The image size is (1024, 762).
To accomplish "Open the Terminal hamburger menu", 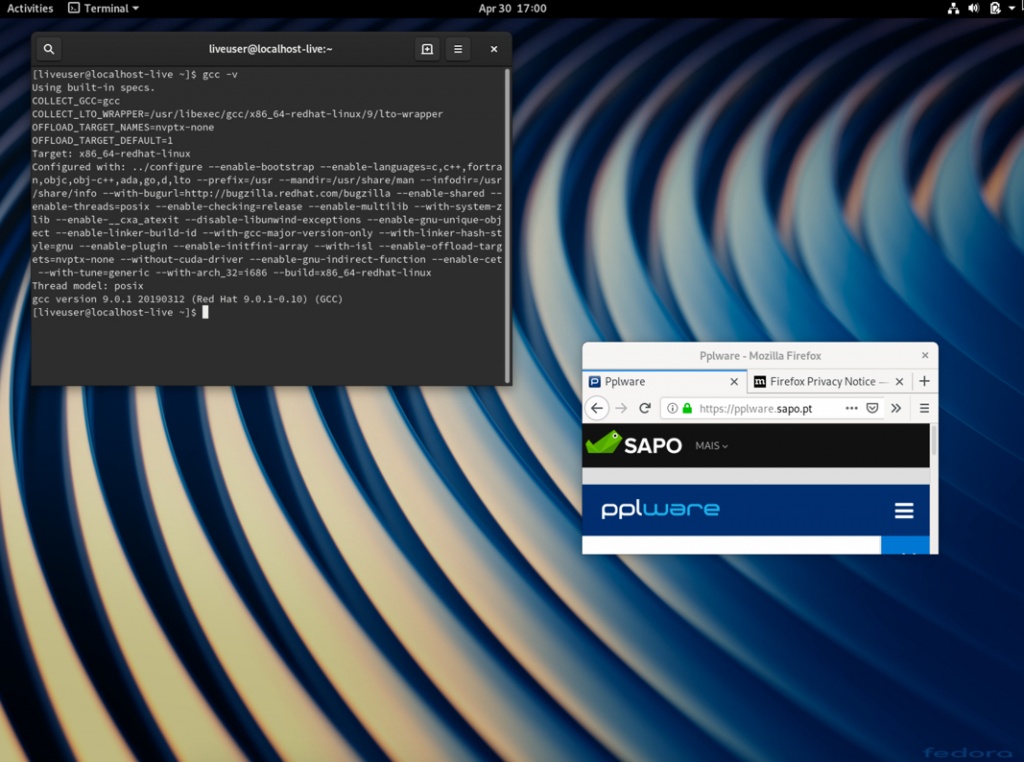I will 457,48.
